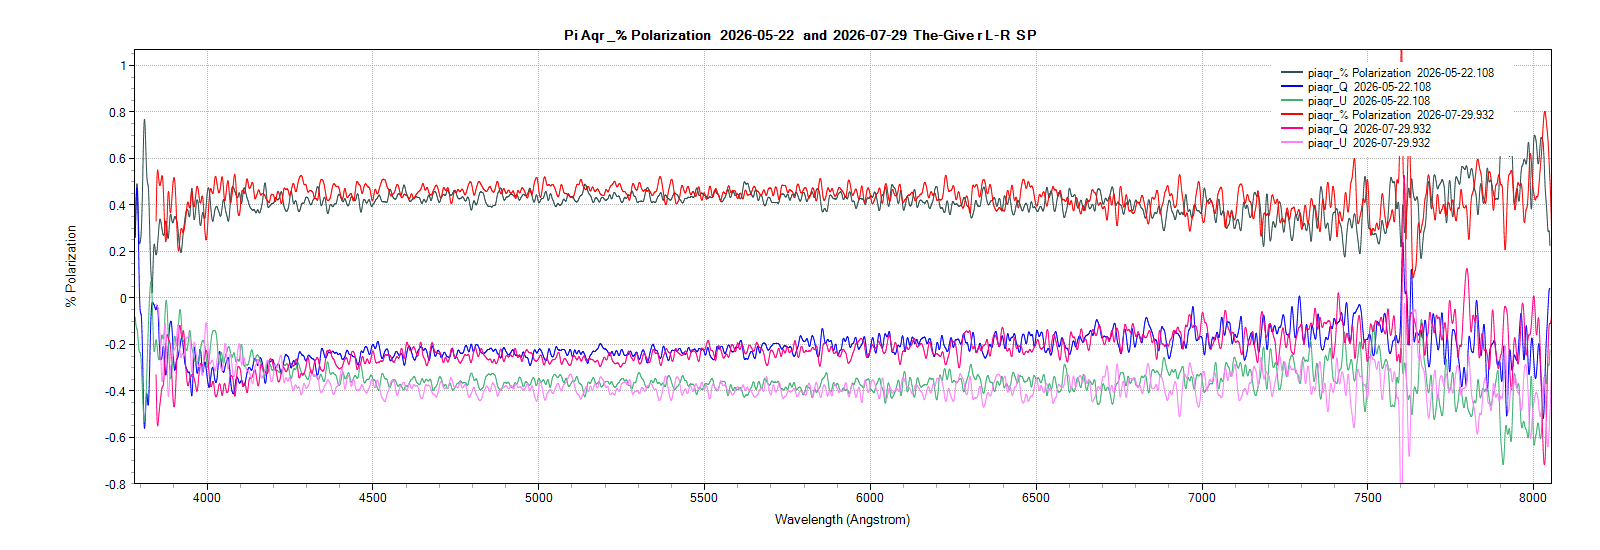Click the 4000 wavelength tick label
1600x550 pixels.
207,498
